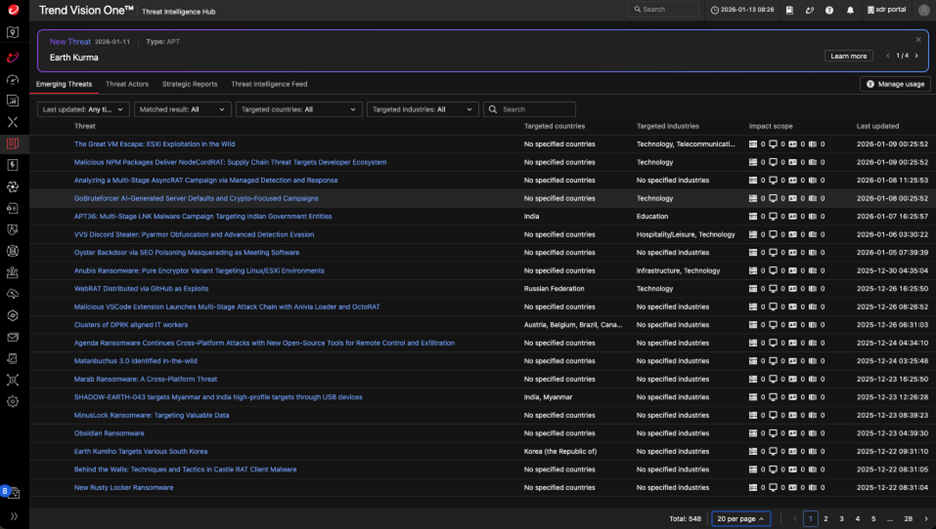Go to next page of results

[x=926, y=519]
